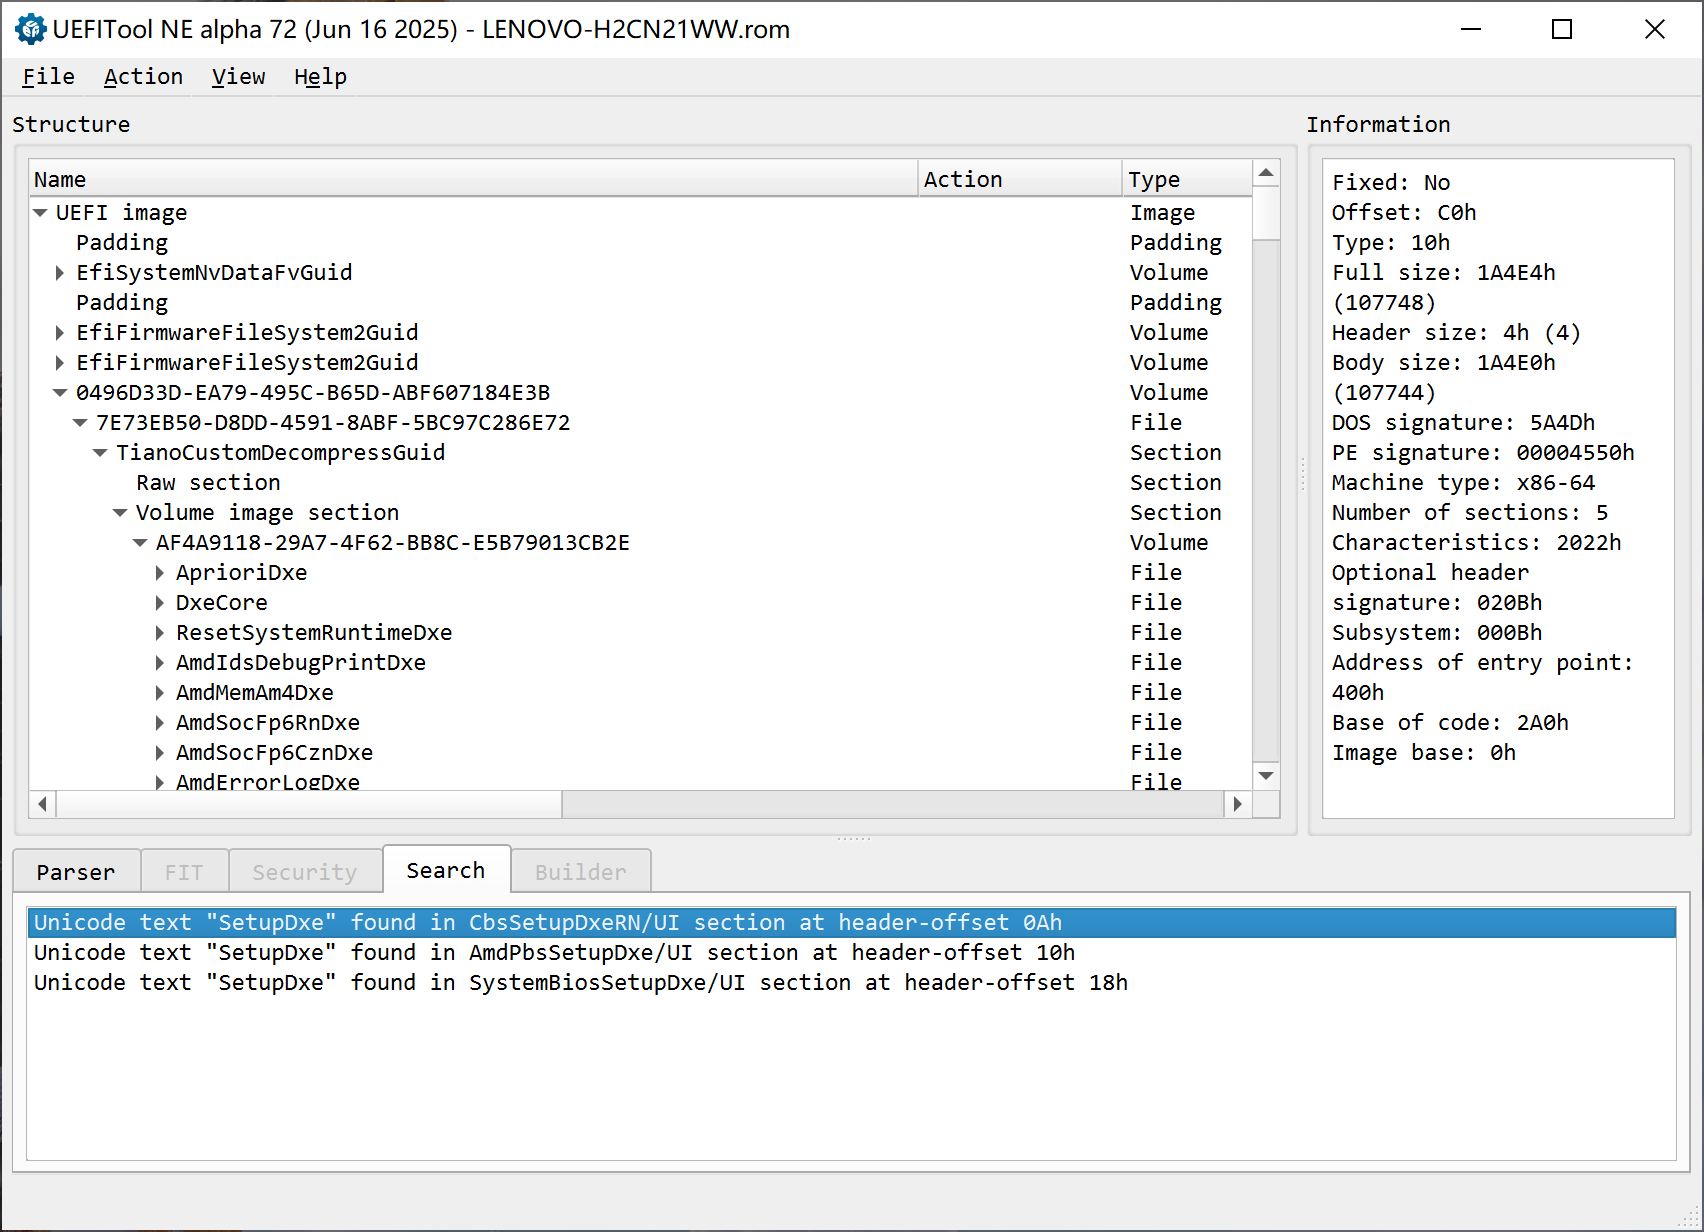Click the horizontal scrollbar left arrow

pos(42,804)
